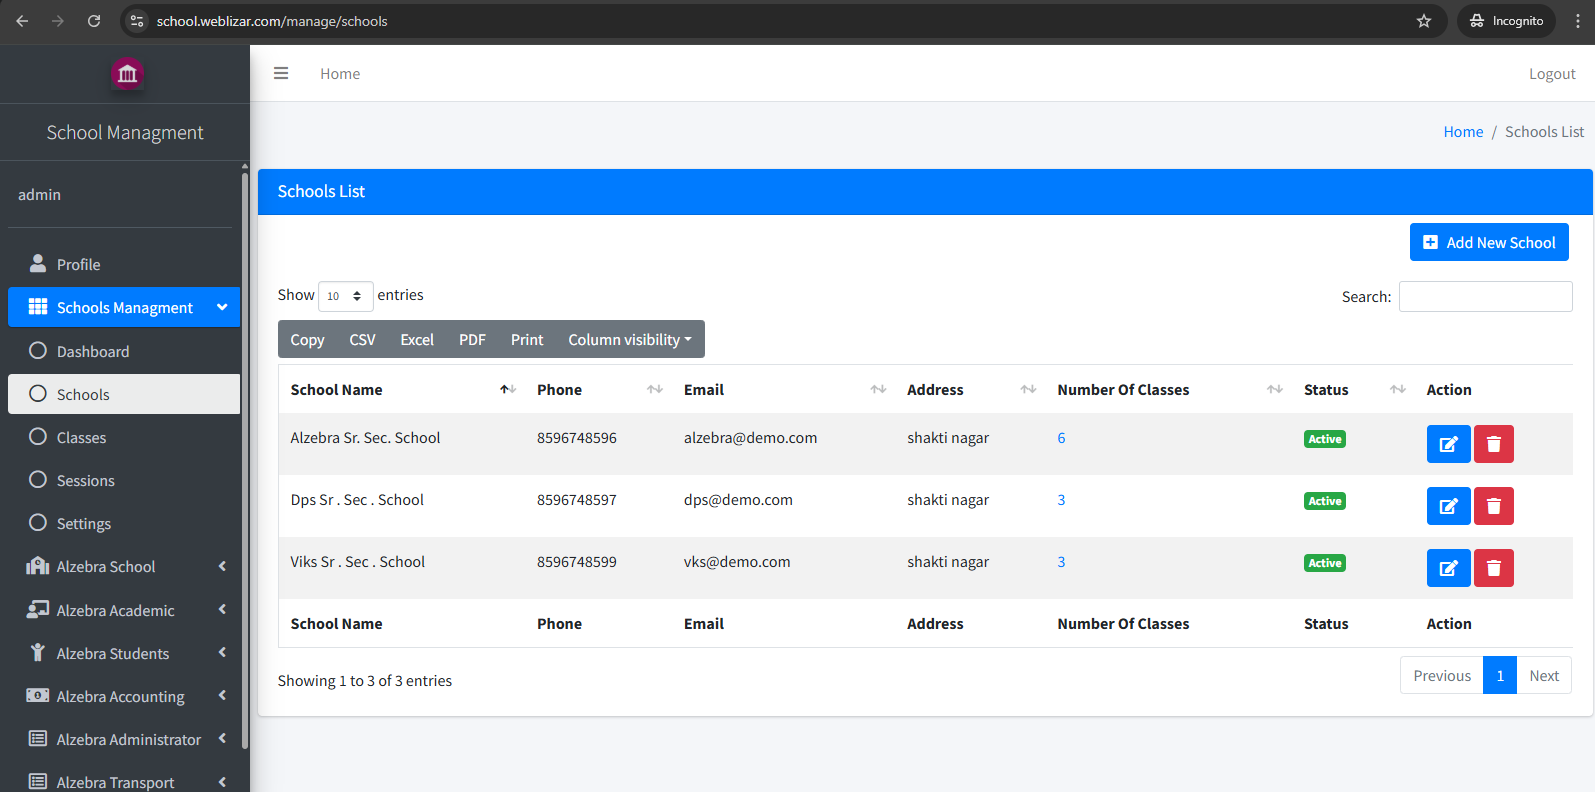Reload the page using browser refresh icon
The image size is (1595, 792).
coord(94,21)
